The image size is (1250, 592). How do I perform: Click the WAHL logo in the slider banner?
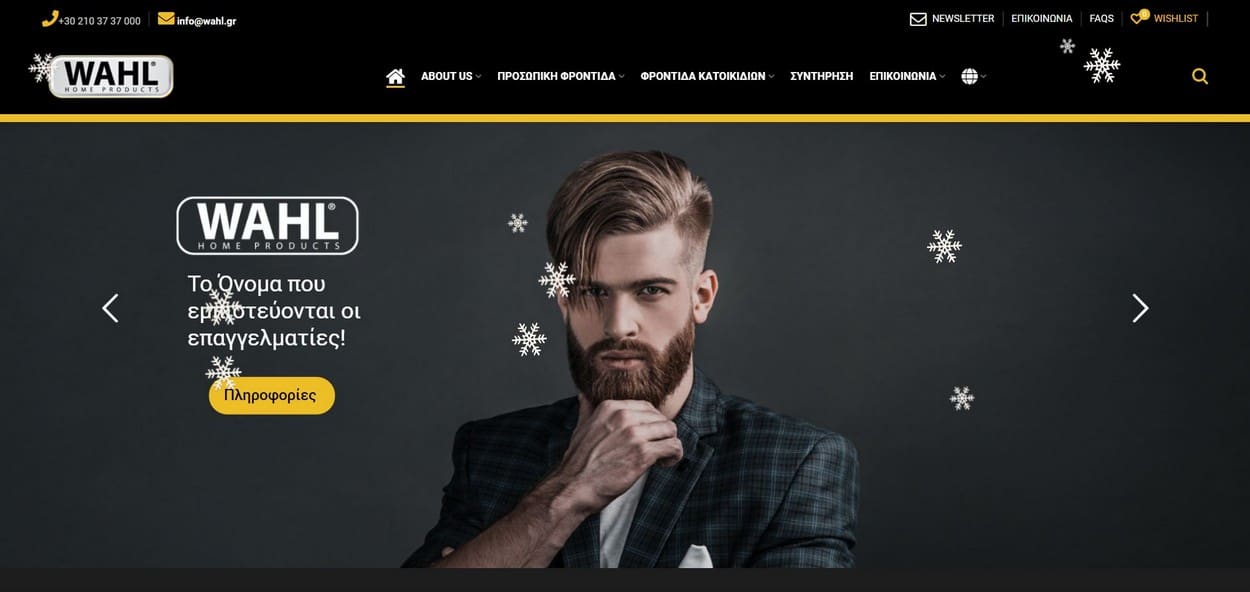point(267,225)
